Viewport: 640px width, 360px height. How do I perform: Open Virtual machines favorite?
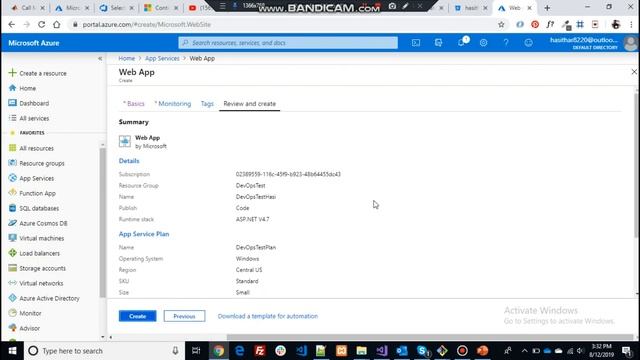click(x=36, y=238)
